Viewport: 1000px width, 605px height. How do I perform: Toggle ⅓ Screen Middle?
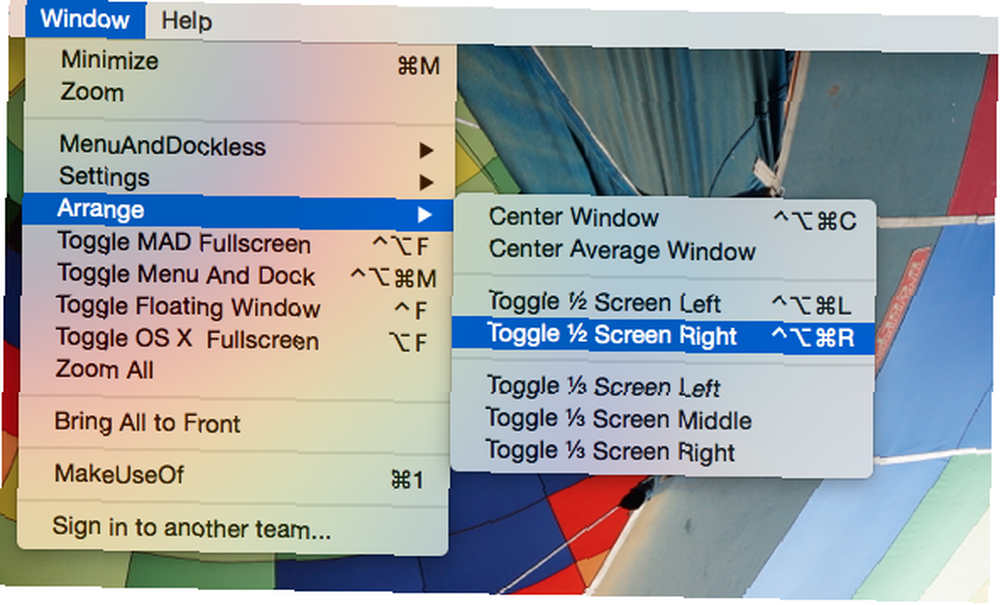coord(662,419)
